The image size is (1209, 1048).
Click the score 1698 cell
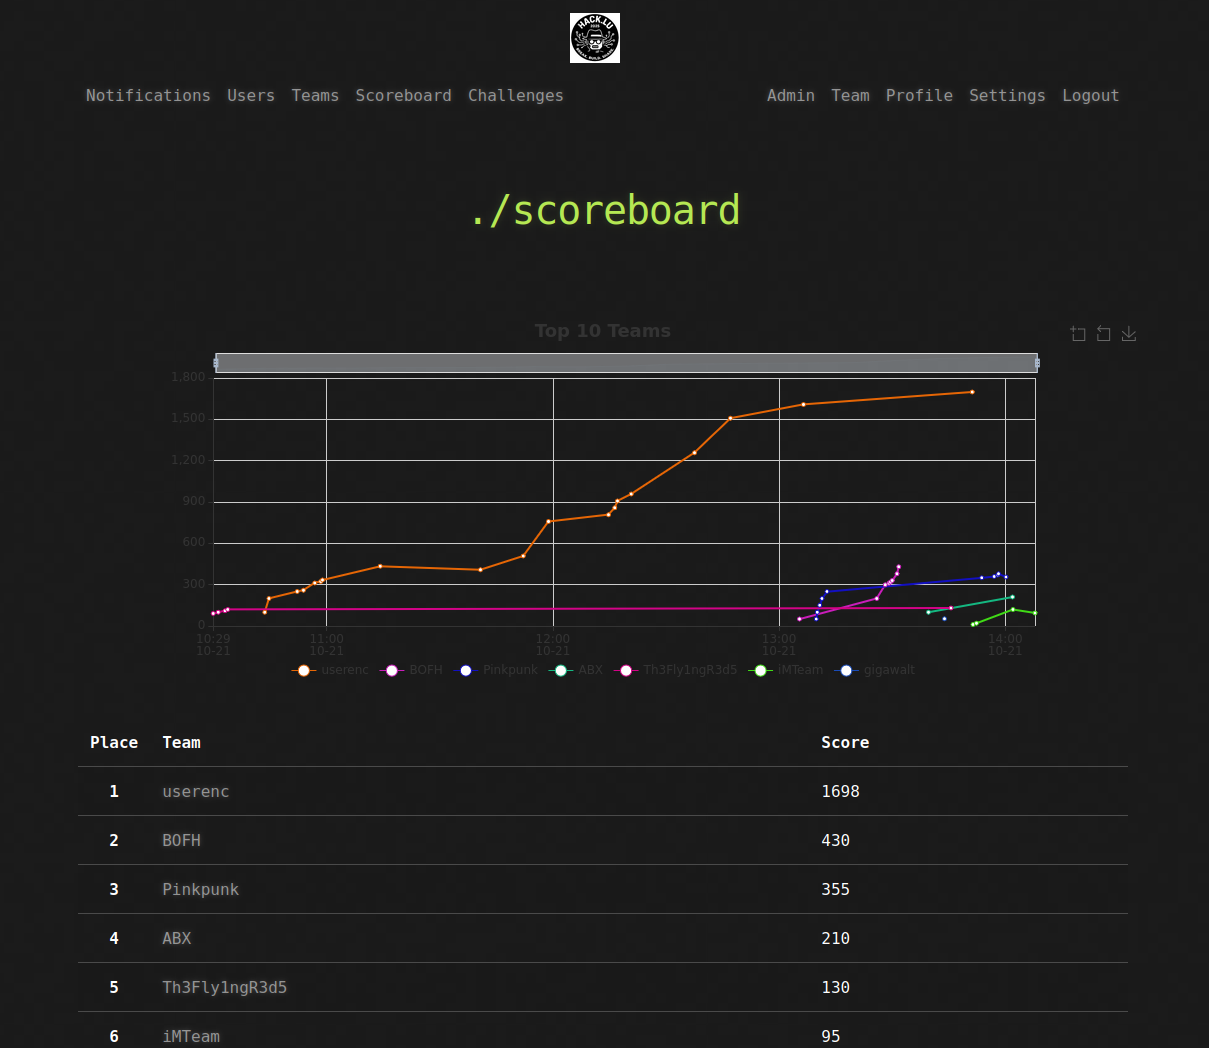tap(841, 791)
